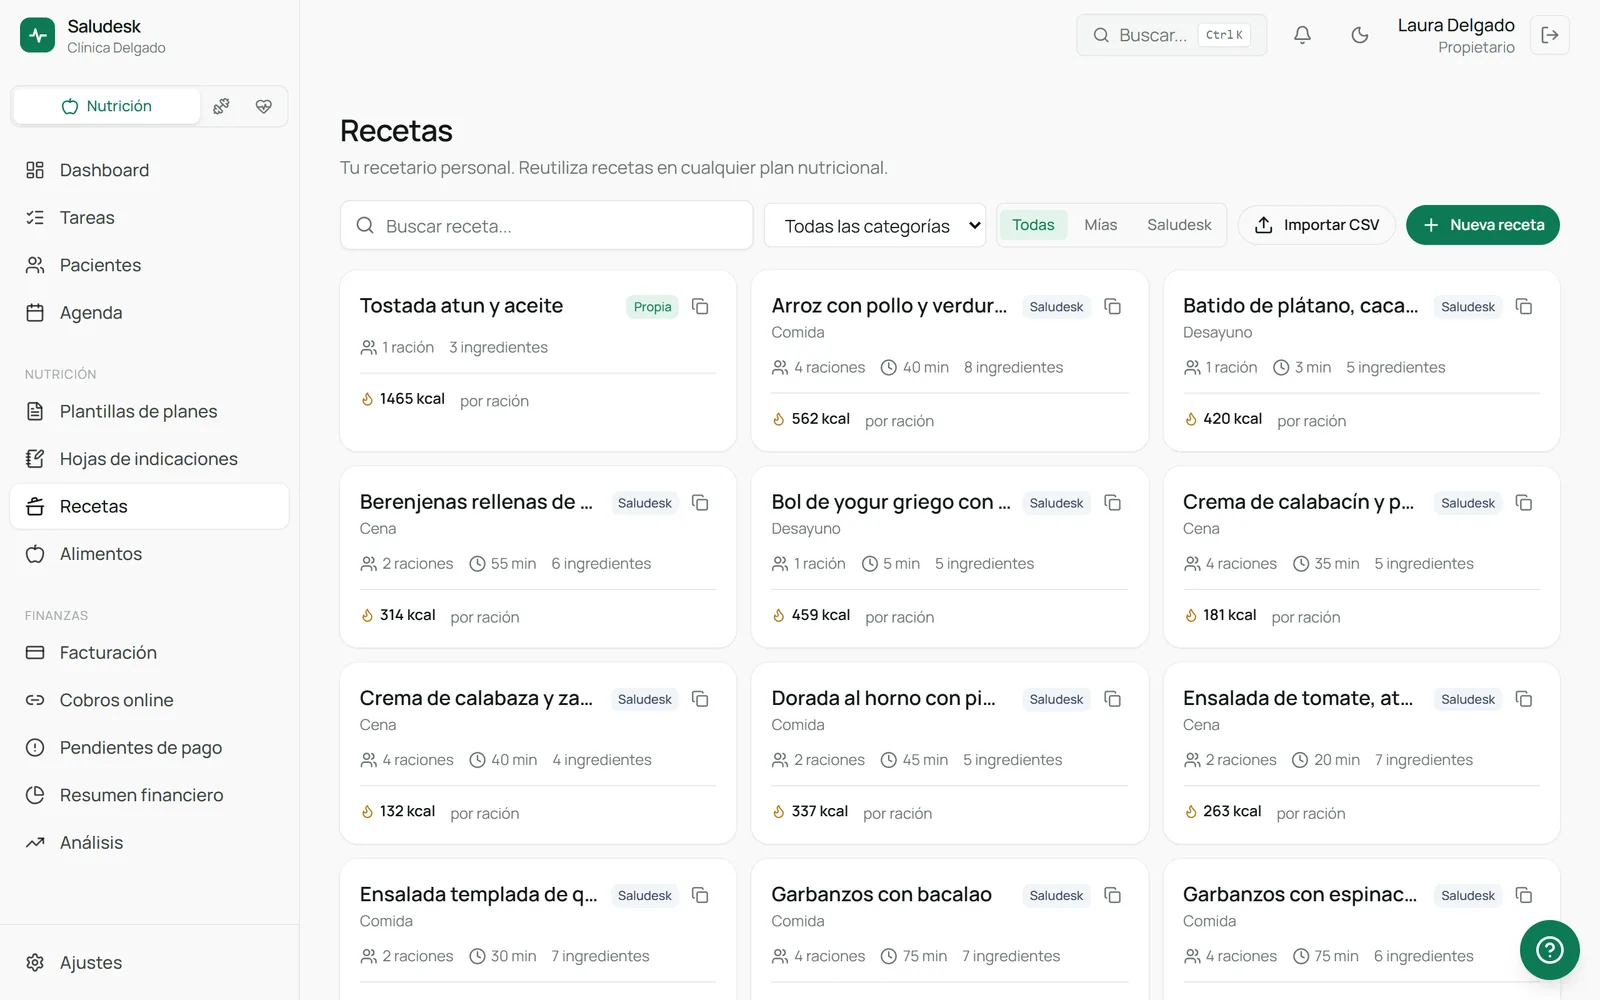1600x1000 pixels.
Task: Copy the Bol de yogur griego recipe
Action: pyautogui.click(x=1112, y=502)
